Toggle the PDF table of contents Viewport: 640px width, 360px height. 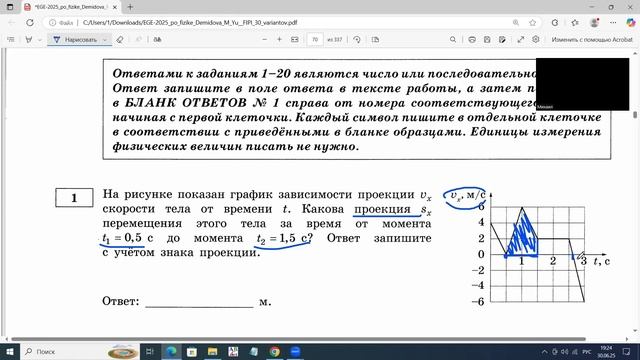(x=11, y=40)
